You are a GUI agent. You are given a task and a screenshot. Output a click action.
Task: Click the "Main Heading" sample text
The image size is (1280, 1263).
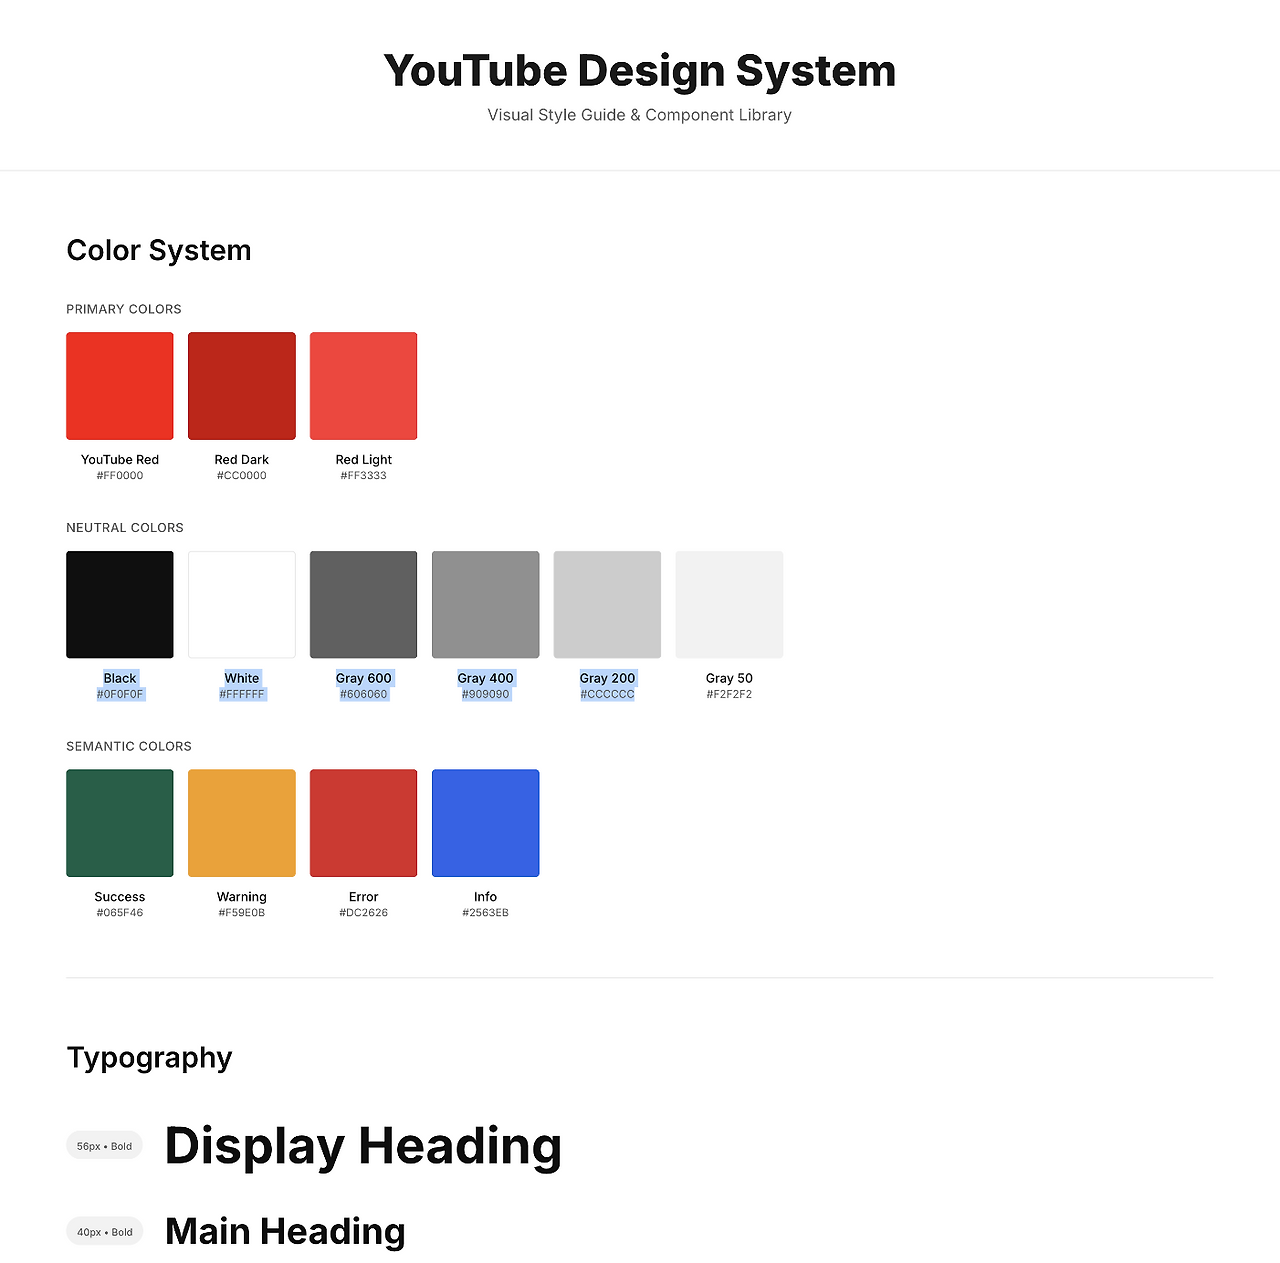point(285,1232)
